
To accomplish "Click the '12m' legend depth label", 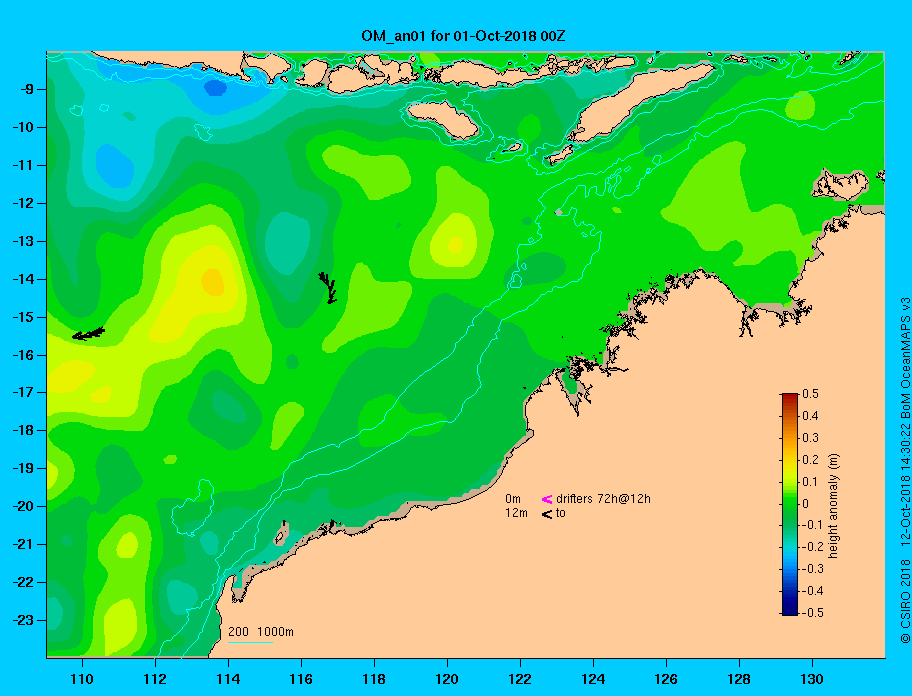I will pos(516,513).
